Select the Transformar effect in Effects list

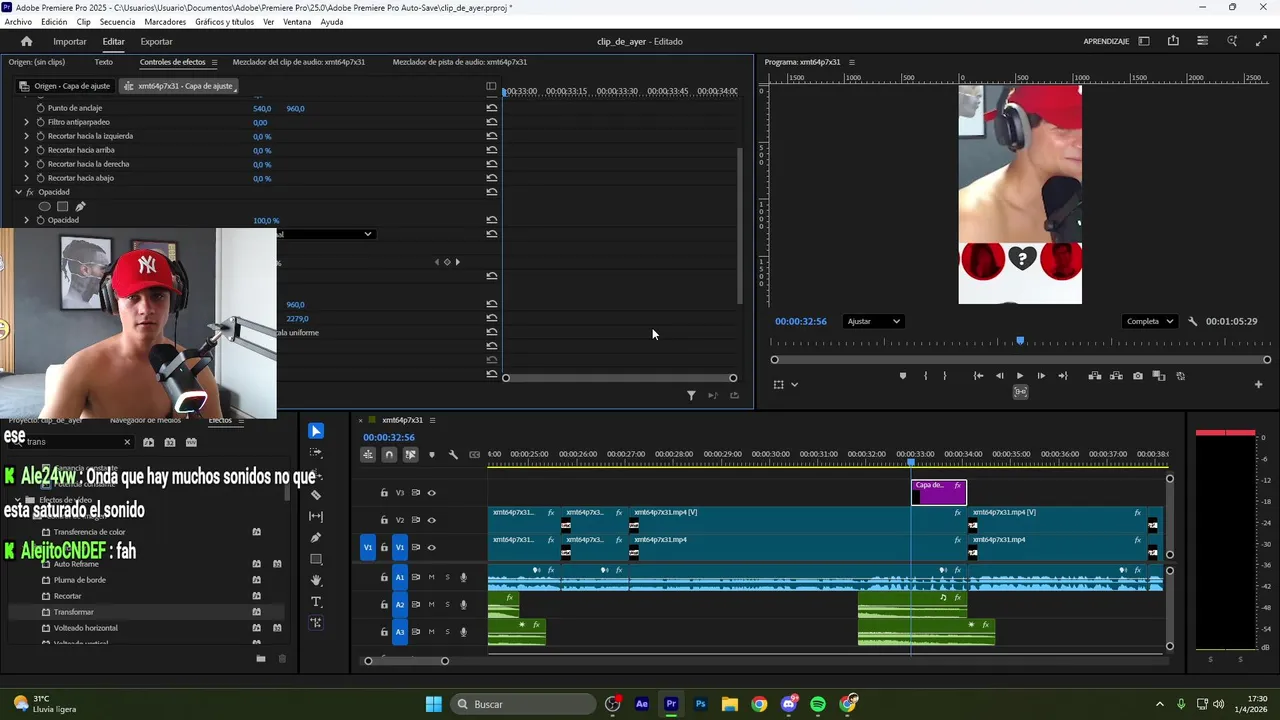74,612
